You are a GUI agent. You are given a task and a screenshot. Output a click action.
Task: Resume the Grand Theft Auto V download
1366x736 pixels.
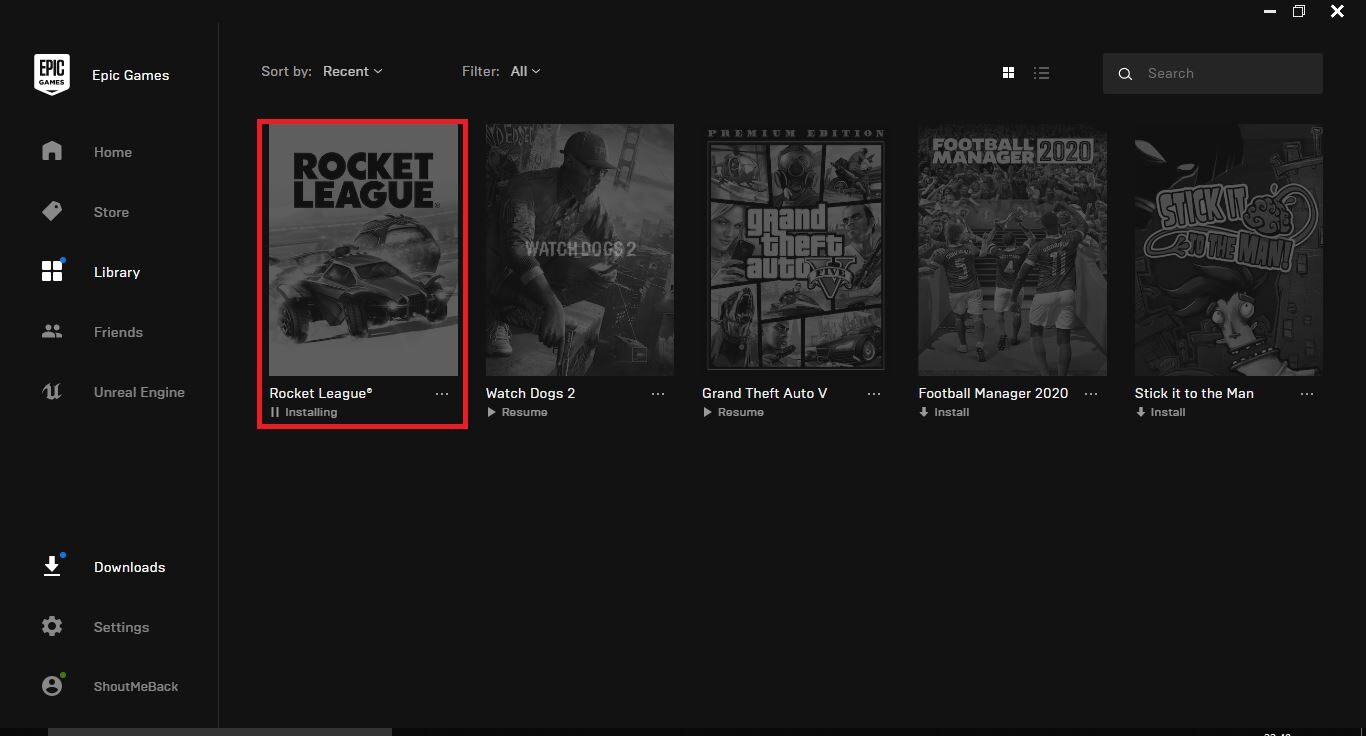[x=733, y=412]
